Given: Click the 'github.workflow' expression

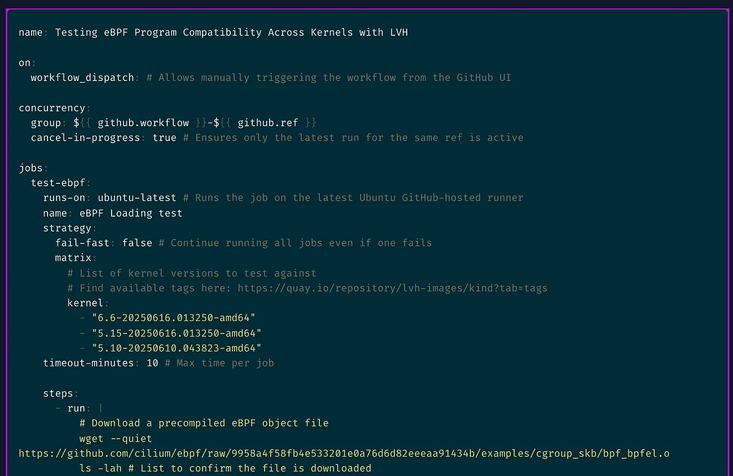Looking at the screenshot, I should click(143, 123).
